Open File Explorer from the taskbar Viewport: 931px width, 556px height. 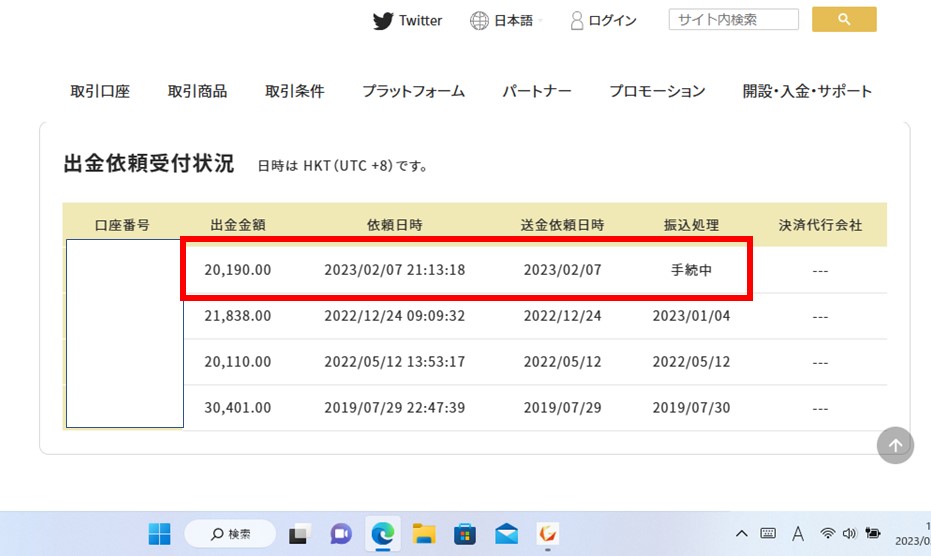click(x=424, y=534)
